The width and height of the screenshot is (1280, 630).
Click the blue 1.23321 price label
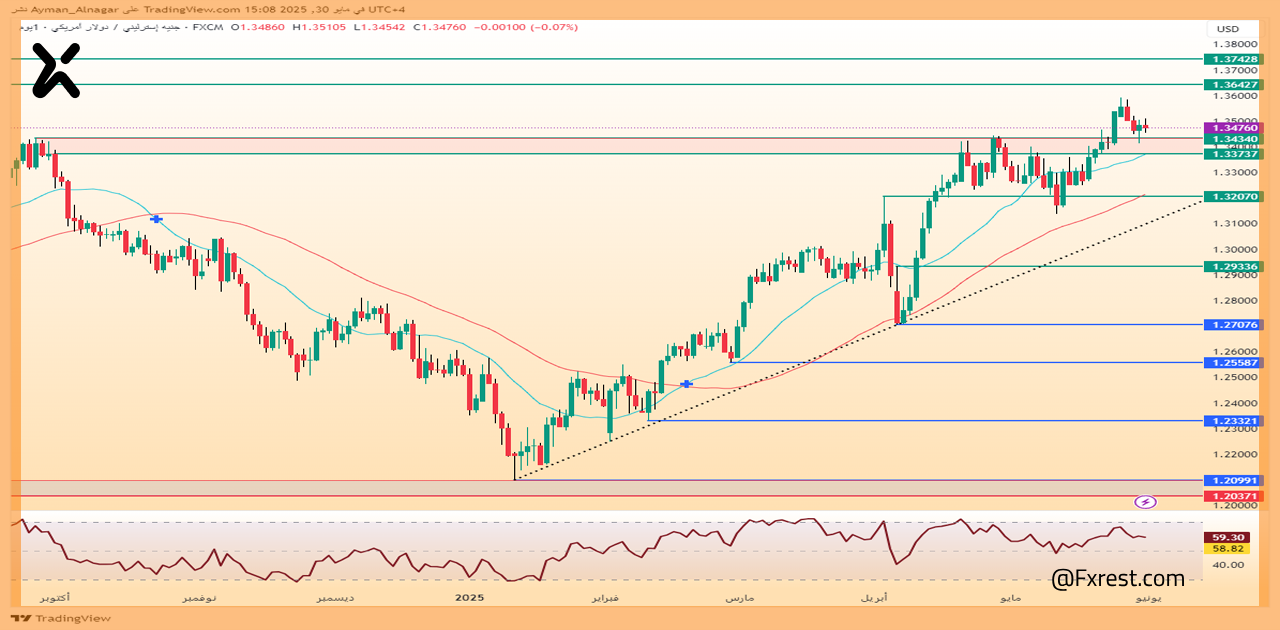click(x=1235, y=421)
